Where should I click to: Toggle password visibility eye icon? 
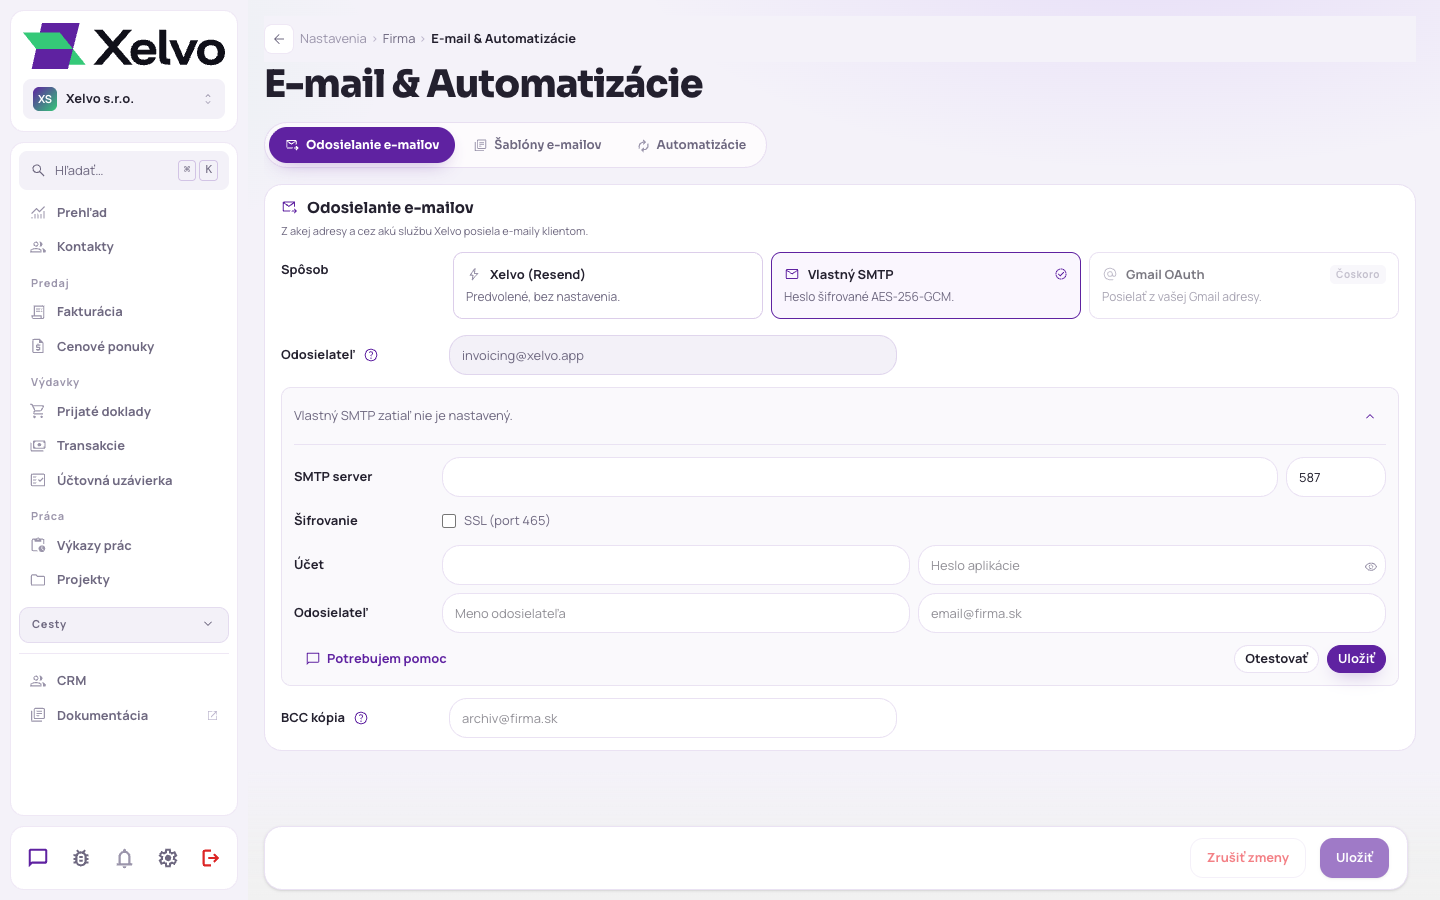1371,566
